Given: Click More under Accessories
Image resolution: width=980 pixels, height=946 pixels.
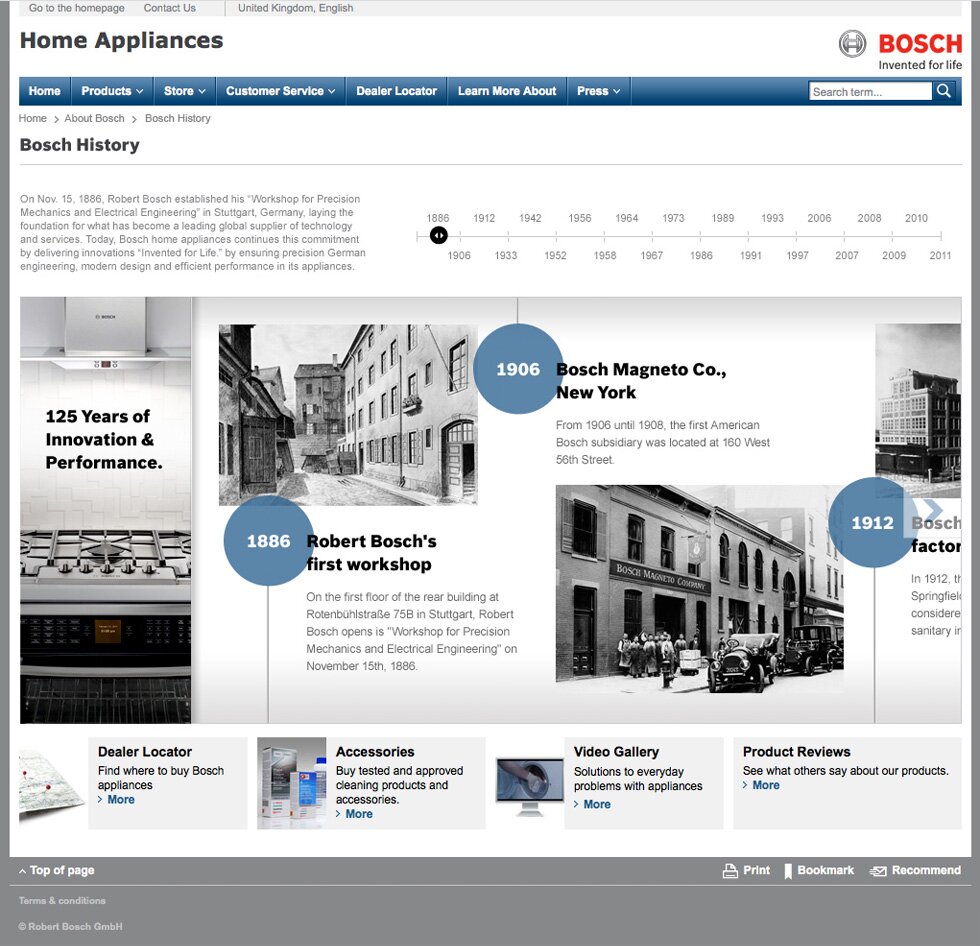Looking at the screenshot, I should (x=359, y=814).
